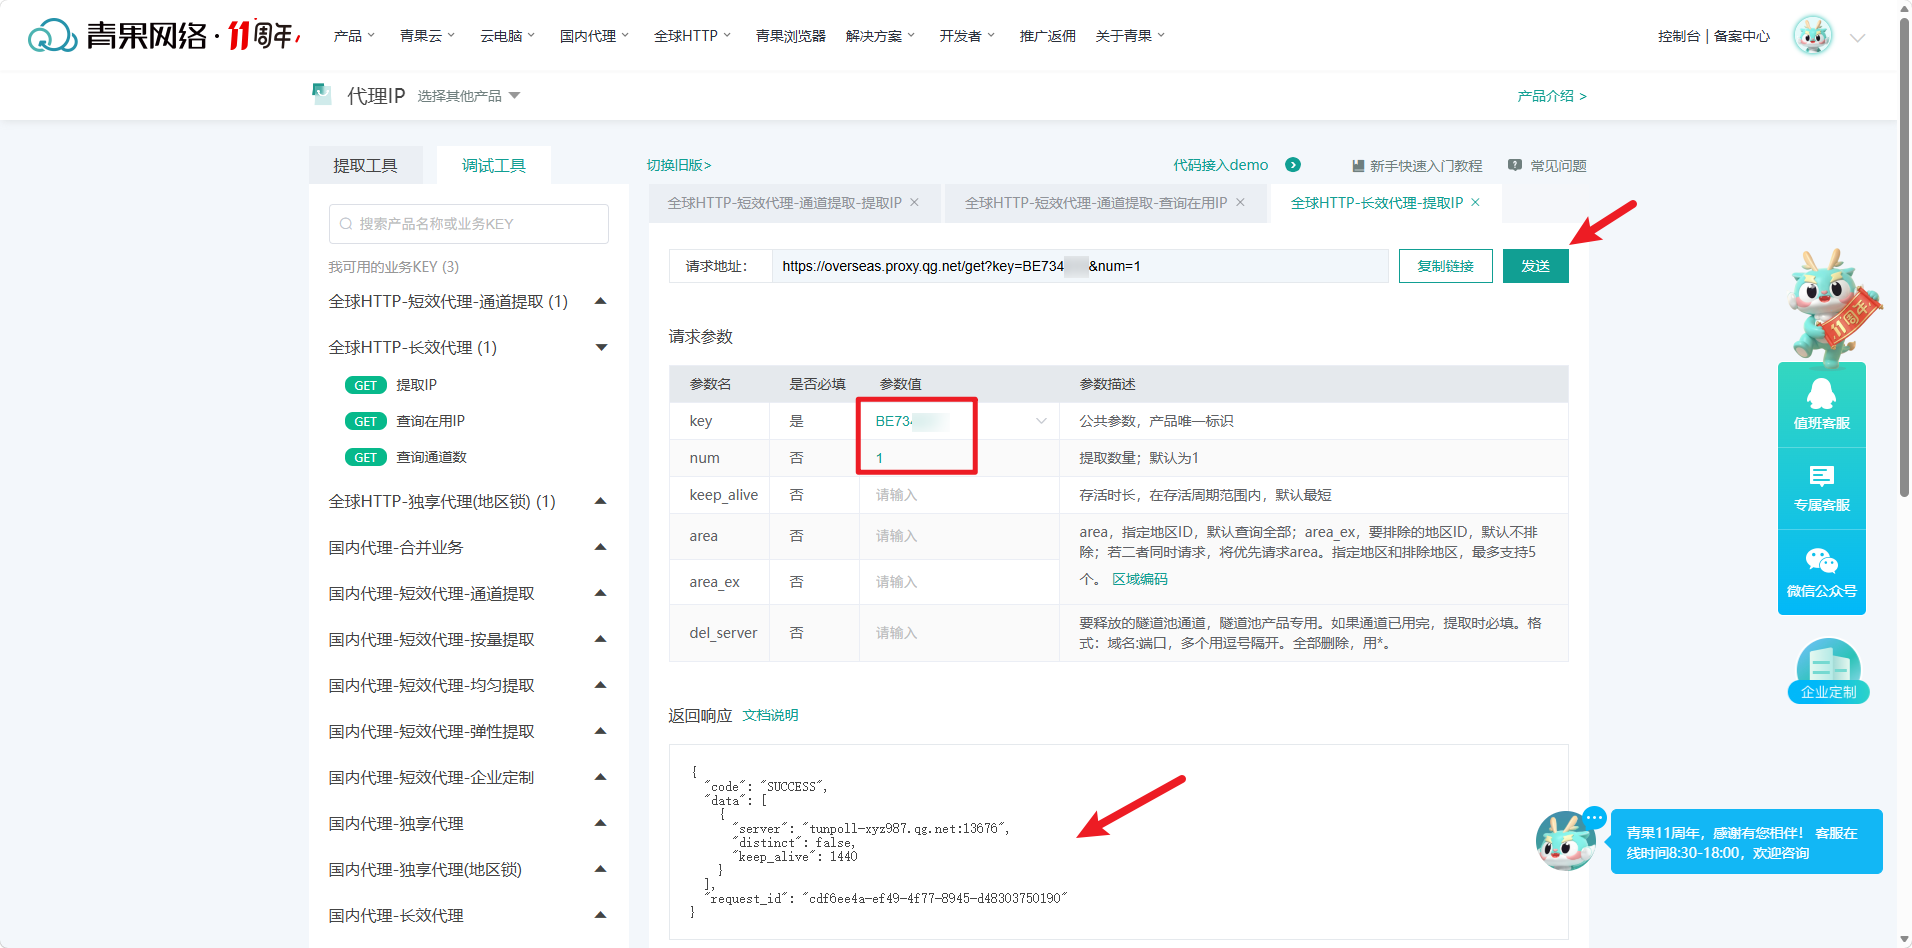Open the 国内代理 navigation menu

coord(594,36)
